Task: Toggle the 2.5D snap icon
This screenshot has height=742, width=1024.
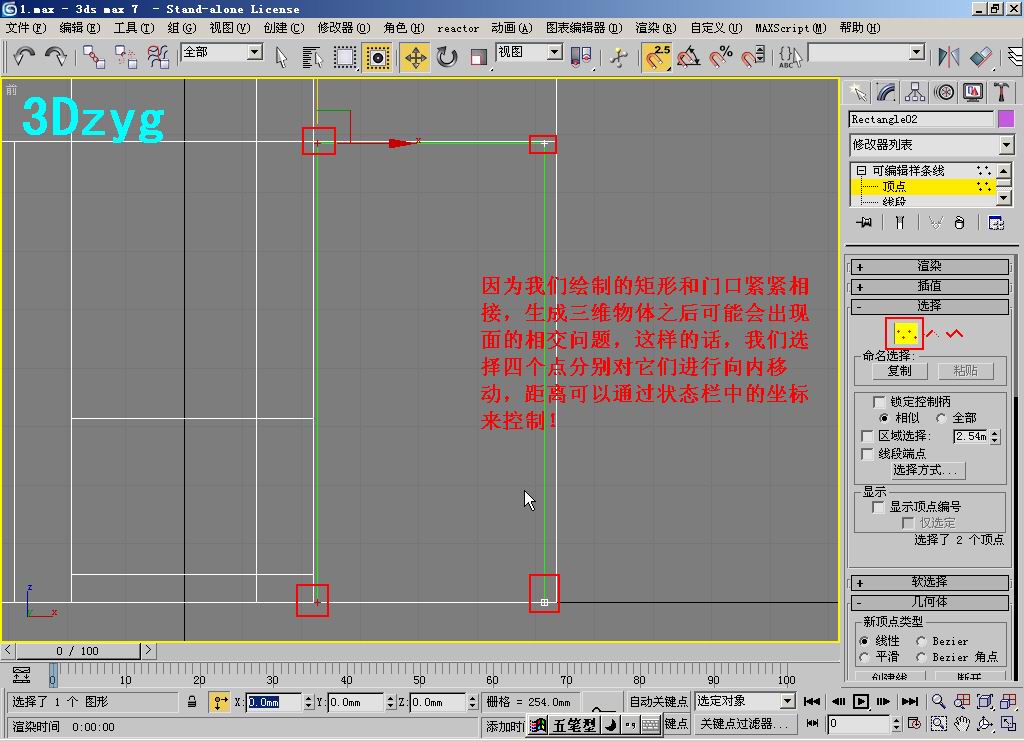Action: click(656, 57)
